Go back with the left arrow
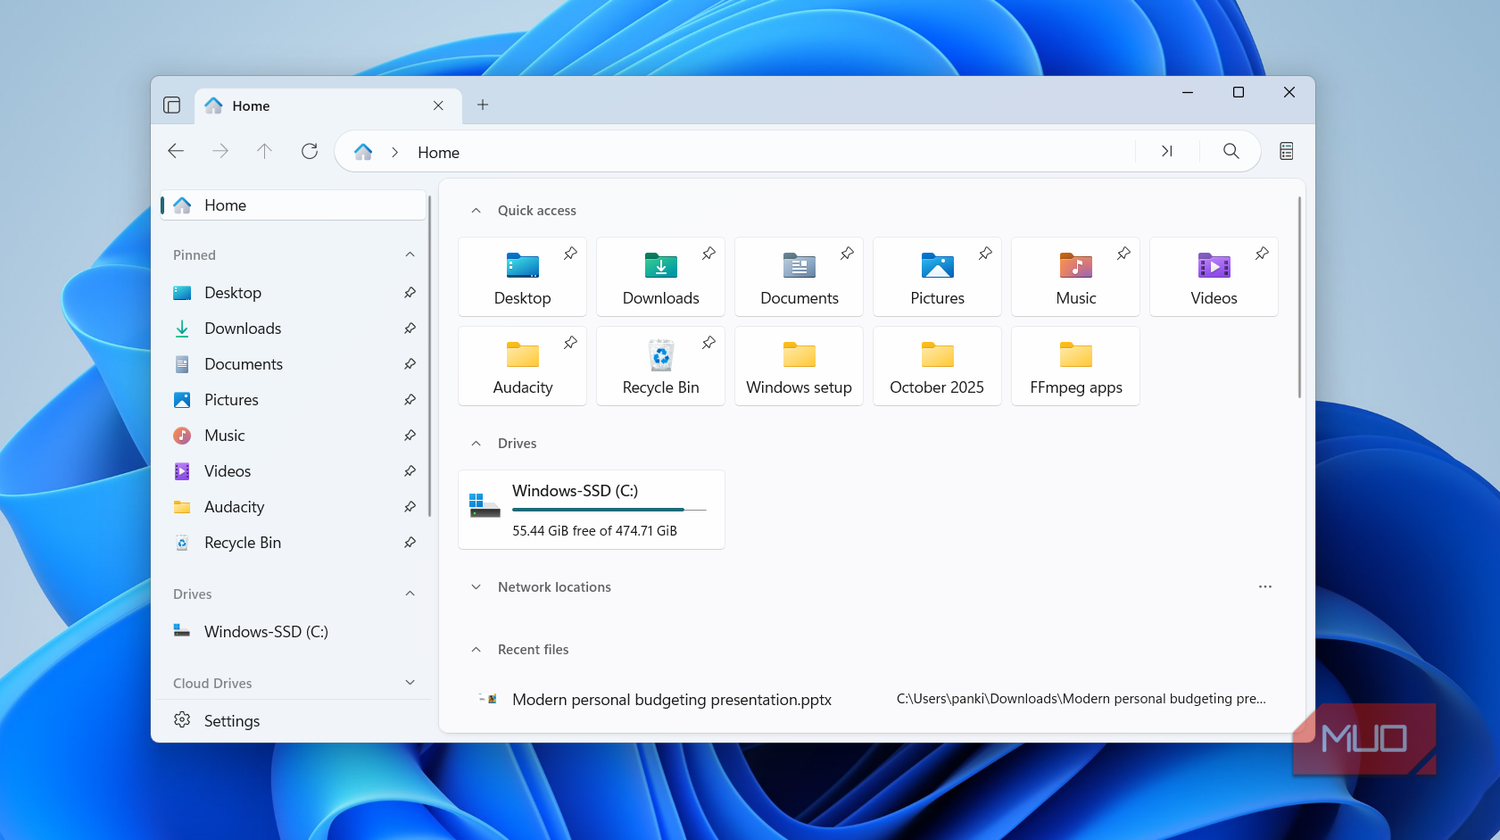The image size is (1500, 840). point(176,151)
